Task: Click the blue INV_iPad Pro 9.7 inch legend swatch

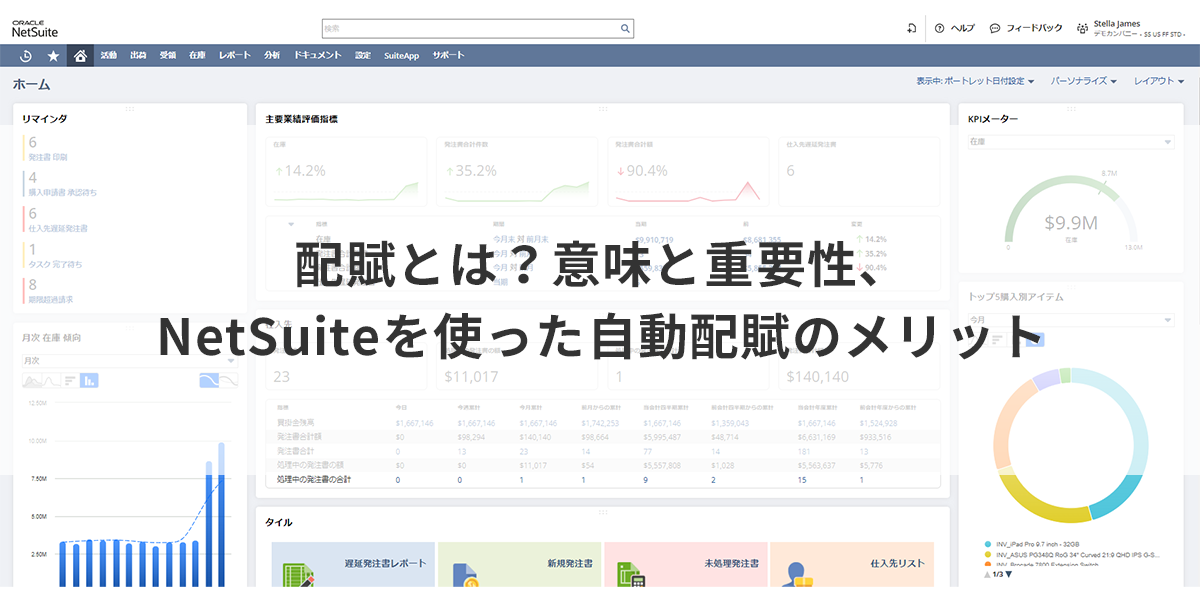Action: 988,544
